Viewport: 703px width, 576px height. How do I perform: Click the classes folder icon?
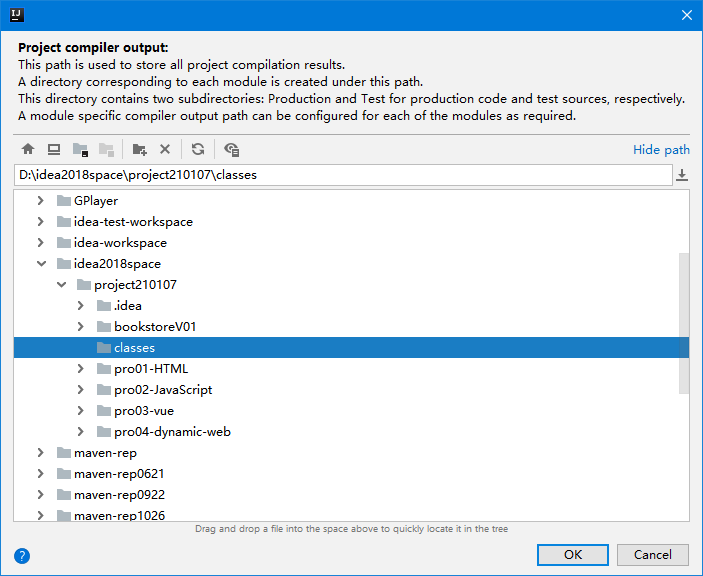click(x=104, y=347)
